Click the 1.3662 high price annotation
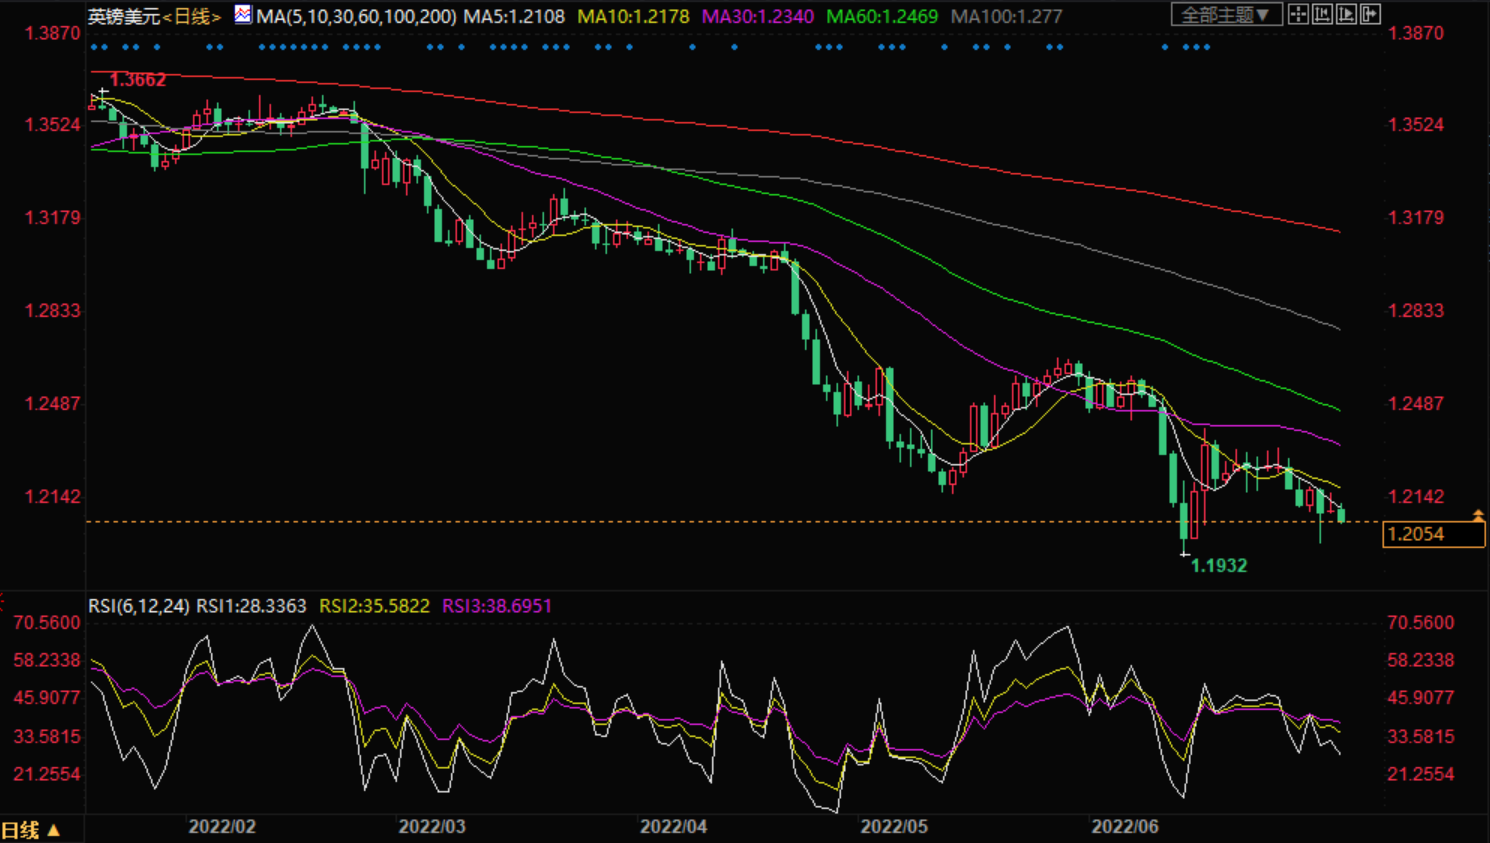Viewport: 1490px width, 843px height. 138,80
